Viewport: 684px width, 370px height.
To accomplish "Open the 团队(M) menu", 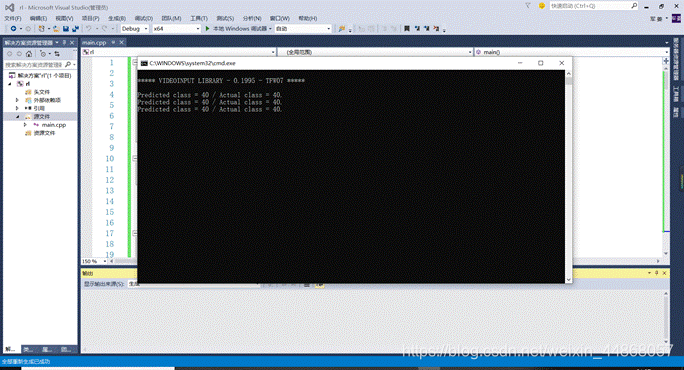I will click(171, 18).
